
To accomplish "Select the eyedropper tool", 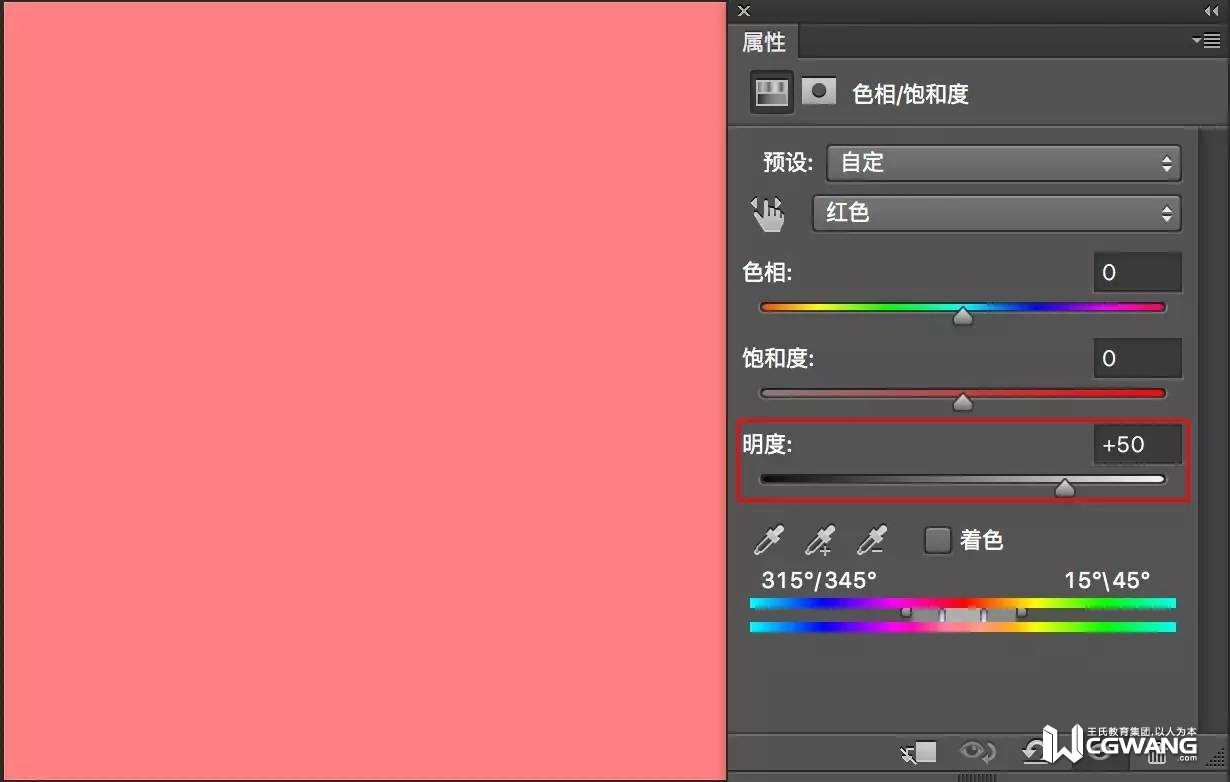I will click(x=768, y=540).
